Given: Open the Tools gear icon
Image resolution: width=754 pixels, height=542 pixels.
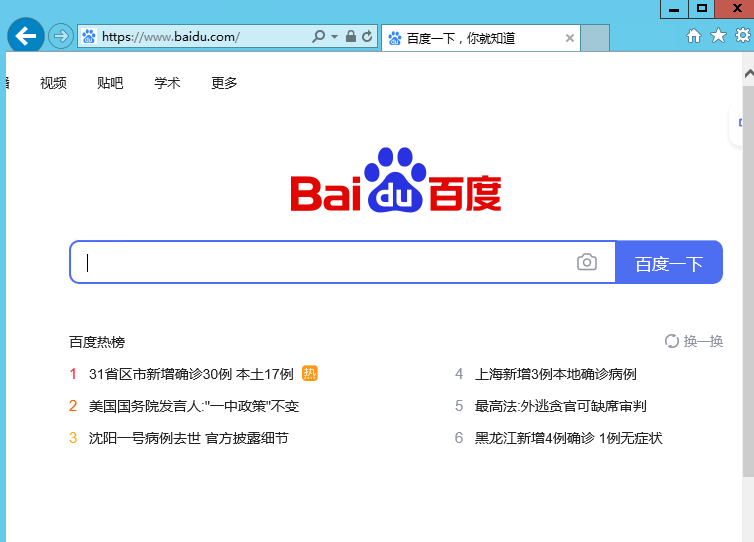Looking at the screenshot, I should coord(743,36).
